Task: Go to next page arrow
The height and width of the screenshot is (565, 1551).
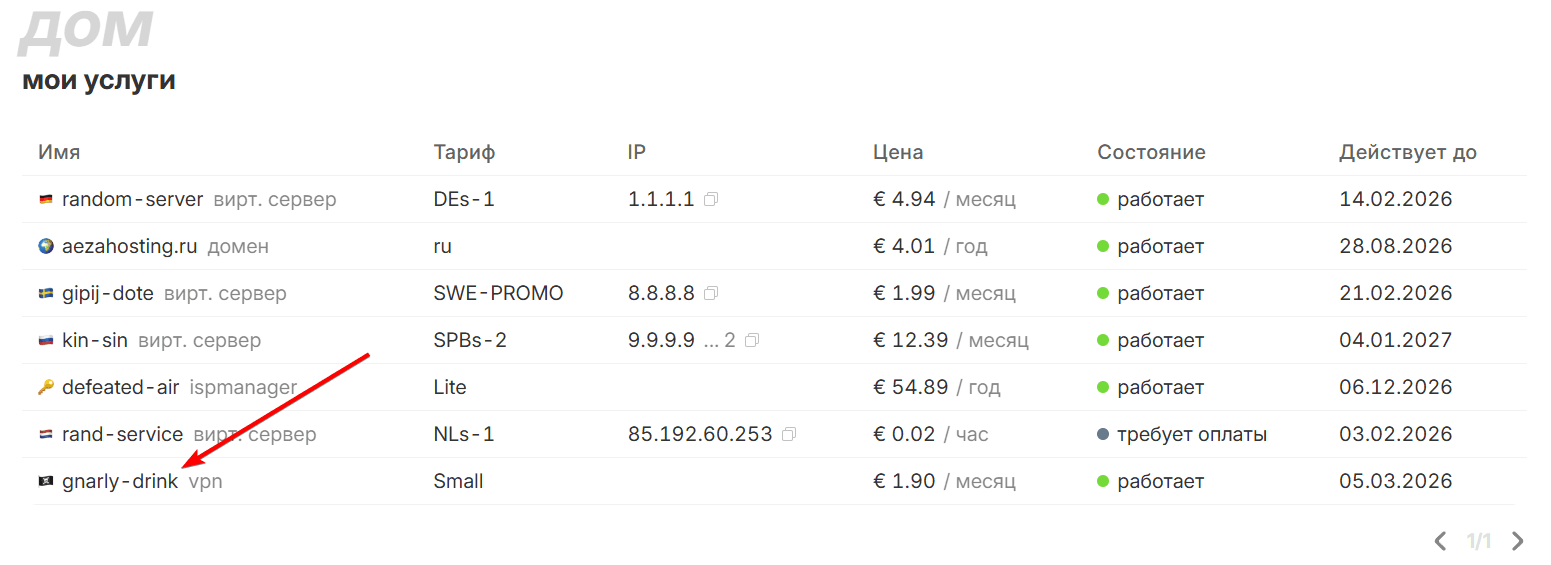Action: 1518,542
